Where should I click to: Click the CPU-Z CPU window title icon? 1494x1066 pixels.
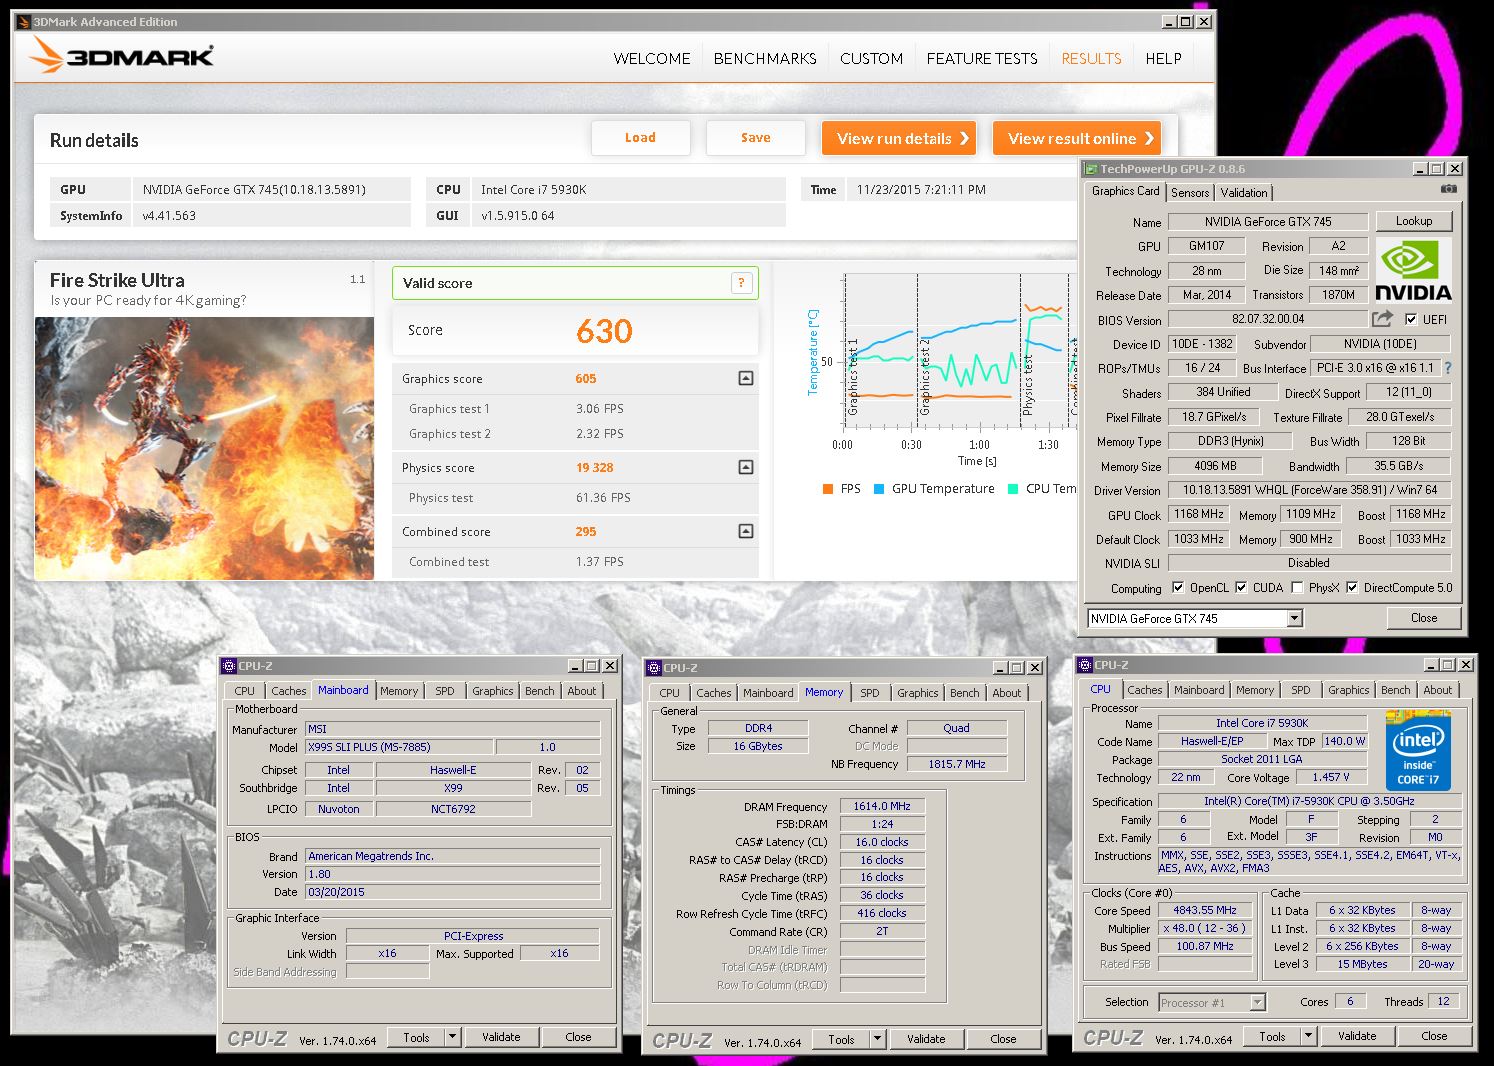(x=1085, y=665)
